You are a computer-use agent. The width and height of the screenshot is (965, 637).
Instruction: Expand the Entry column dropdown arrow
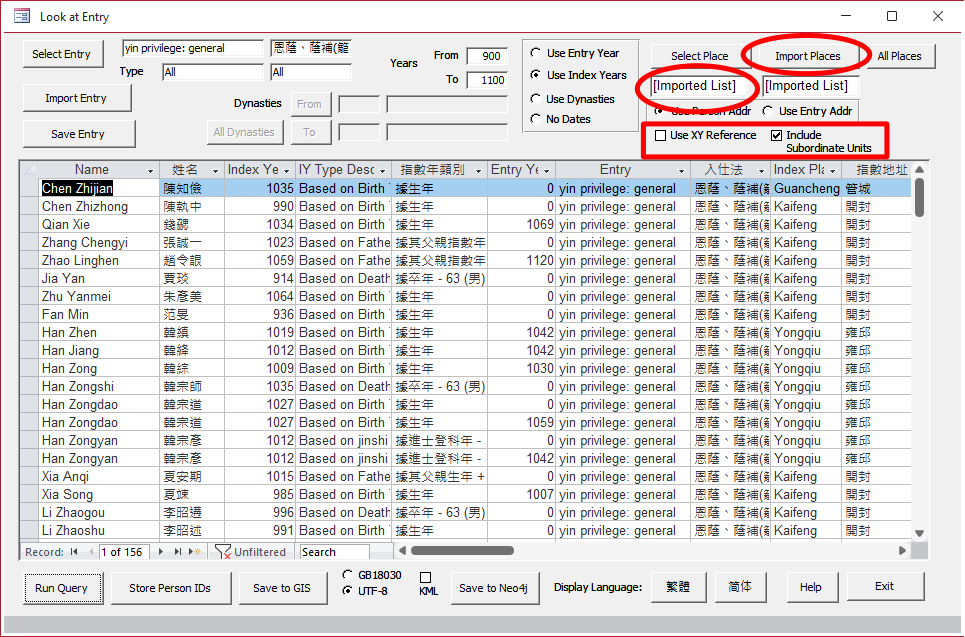tap(682, 170)
